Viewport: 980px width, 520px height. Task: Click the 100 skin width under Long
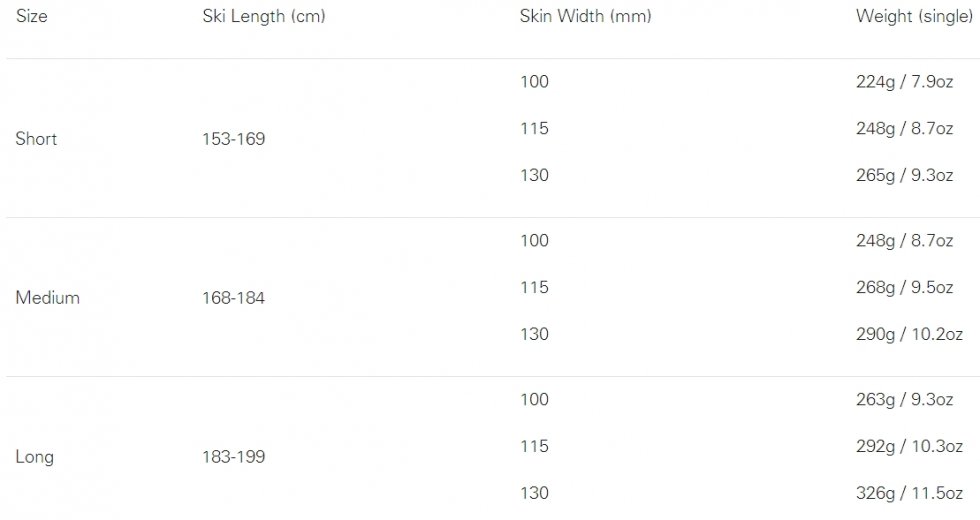tap(534, 399)
